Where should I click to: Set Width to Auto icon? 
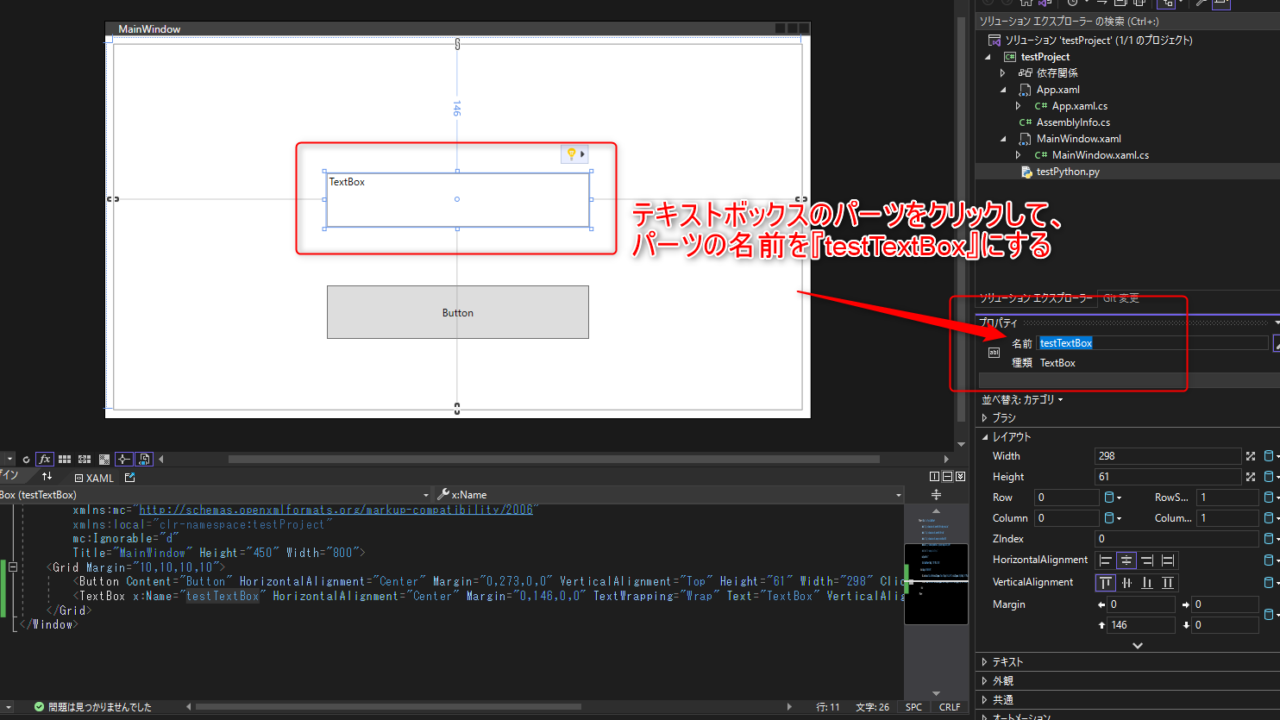coord(1251,456)
